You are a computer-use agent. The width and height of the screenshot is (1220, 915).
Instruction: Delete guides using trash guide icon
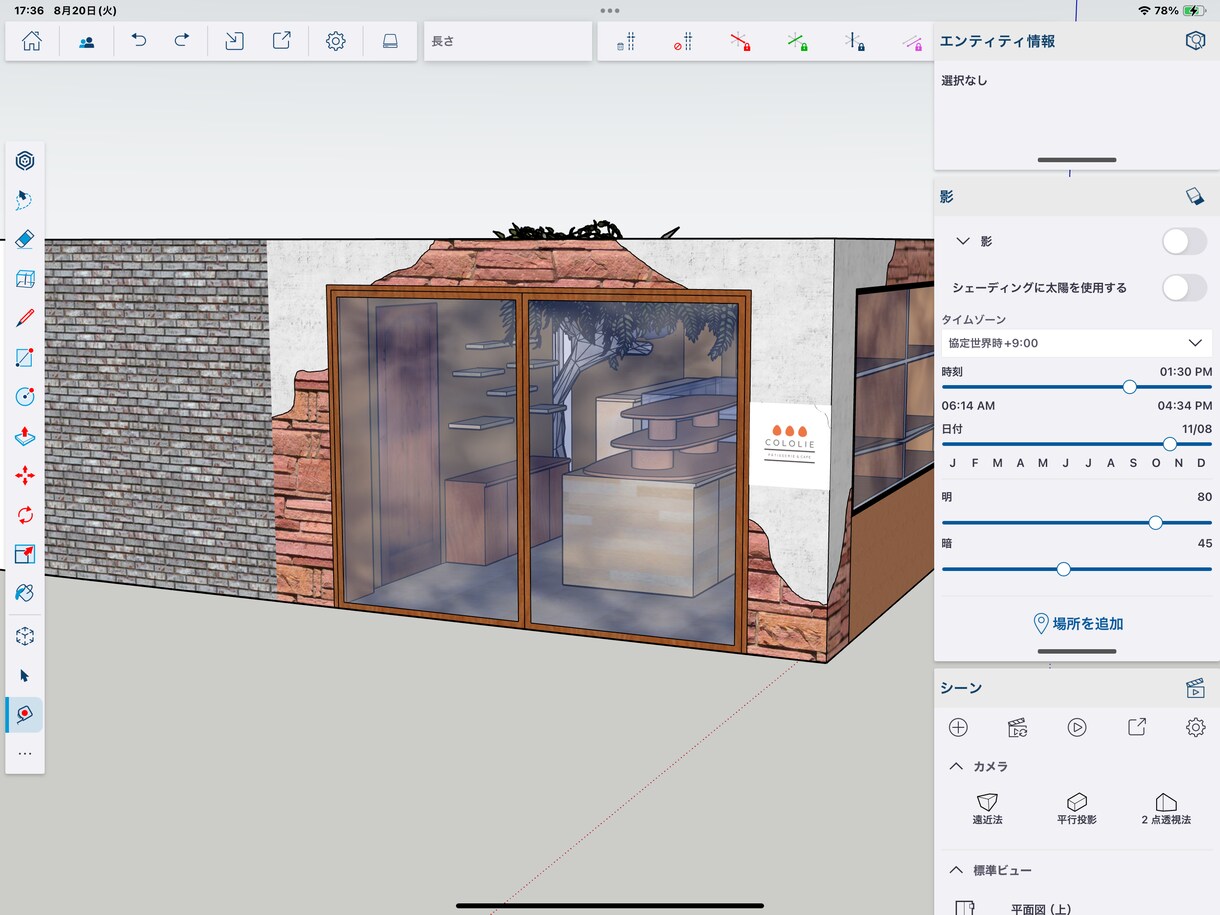tap(626, 42)
